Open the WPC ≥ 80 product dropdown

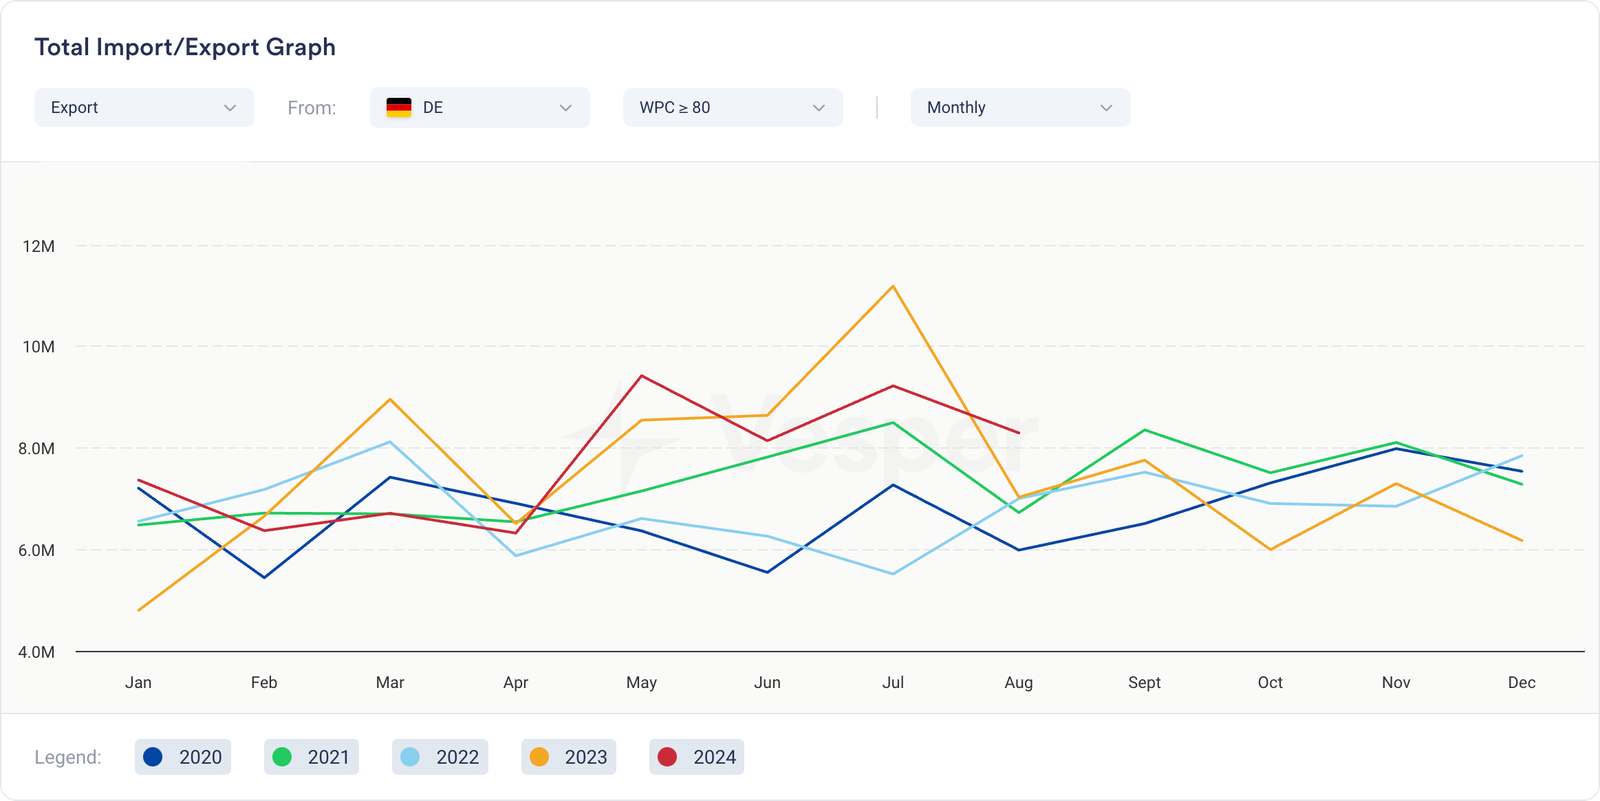click(732, 108)
